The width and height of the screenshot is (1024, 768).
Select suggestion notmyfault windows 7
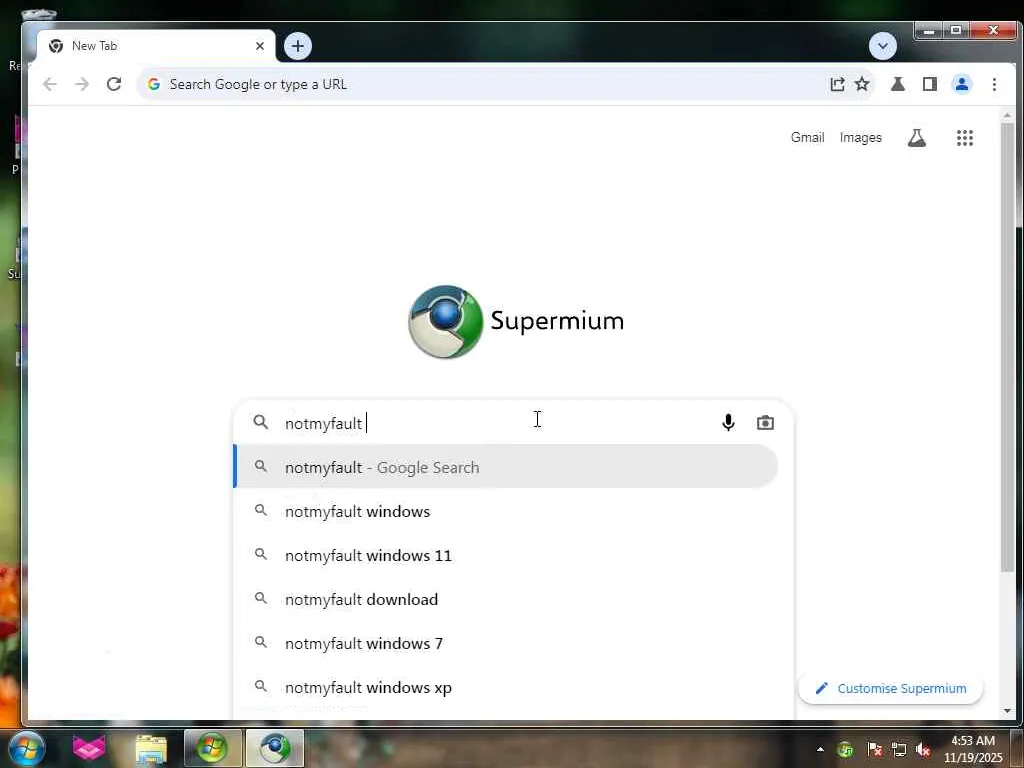coord(505,643)
